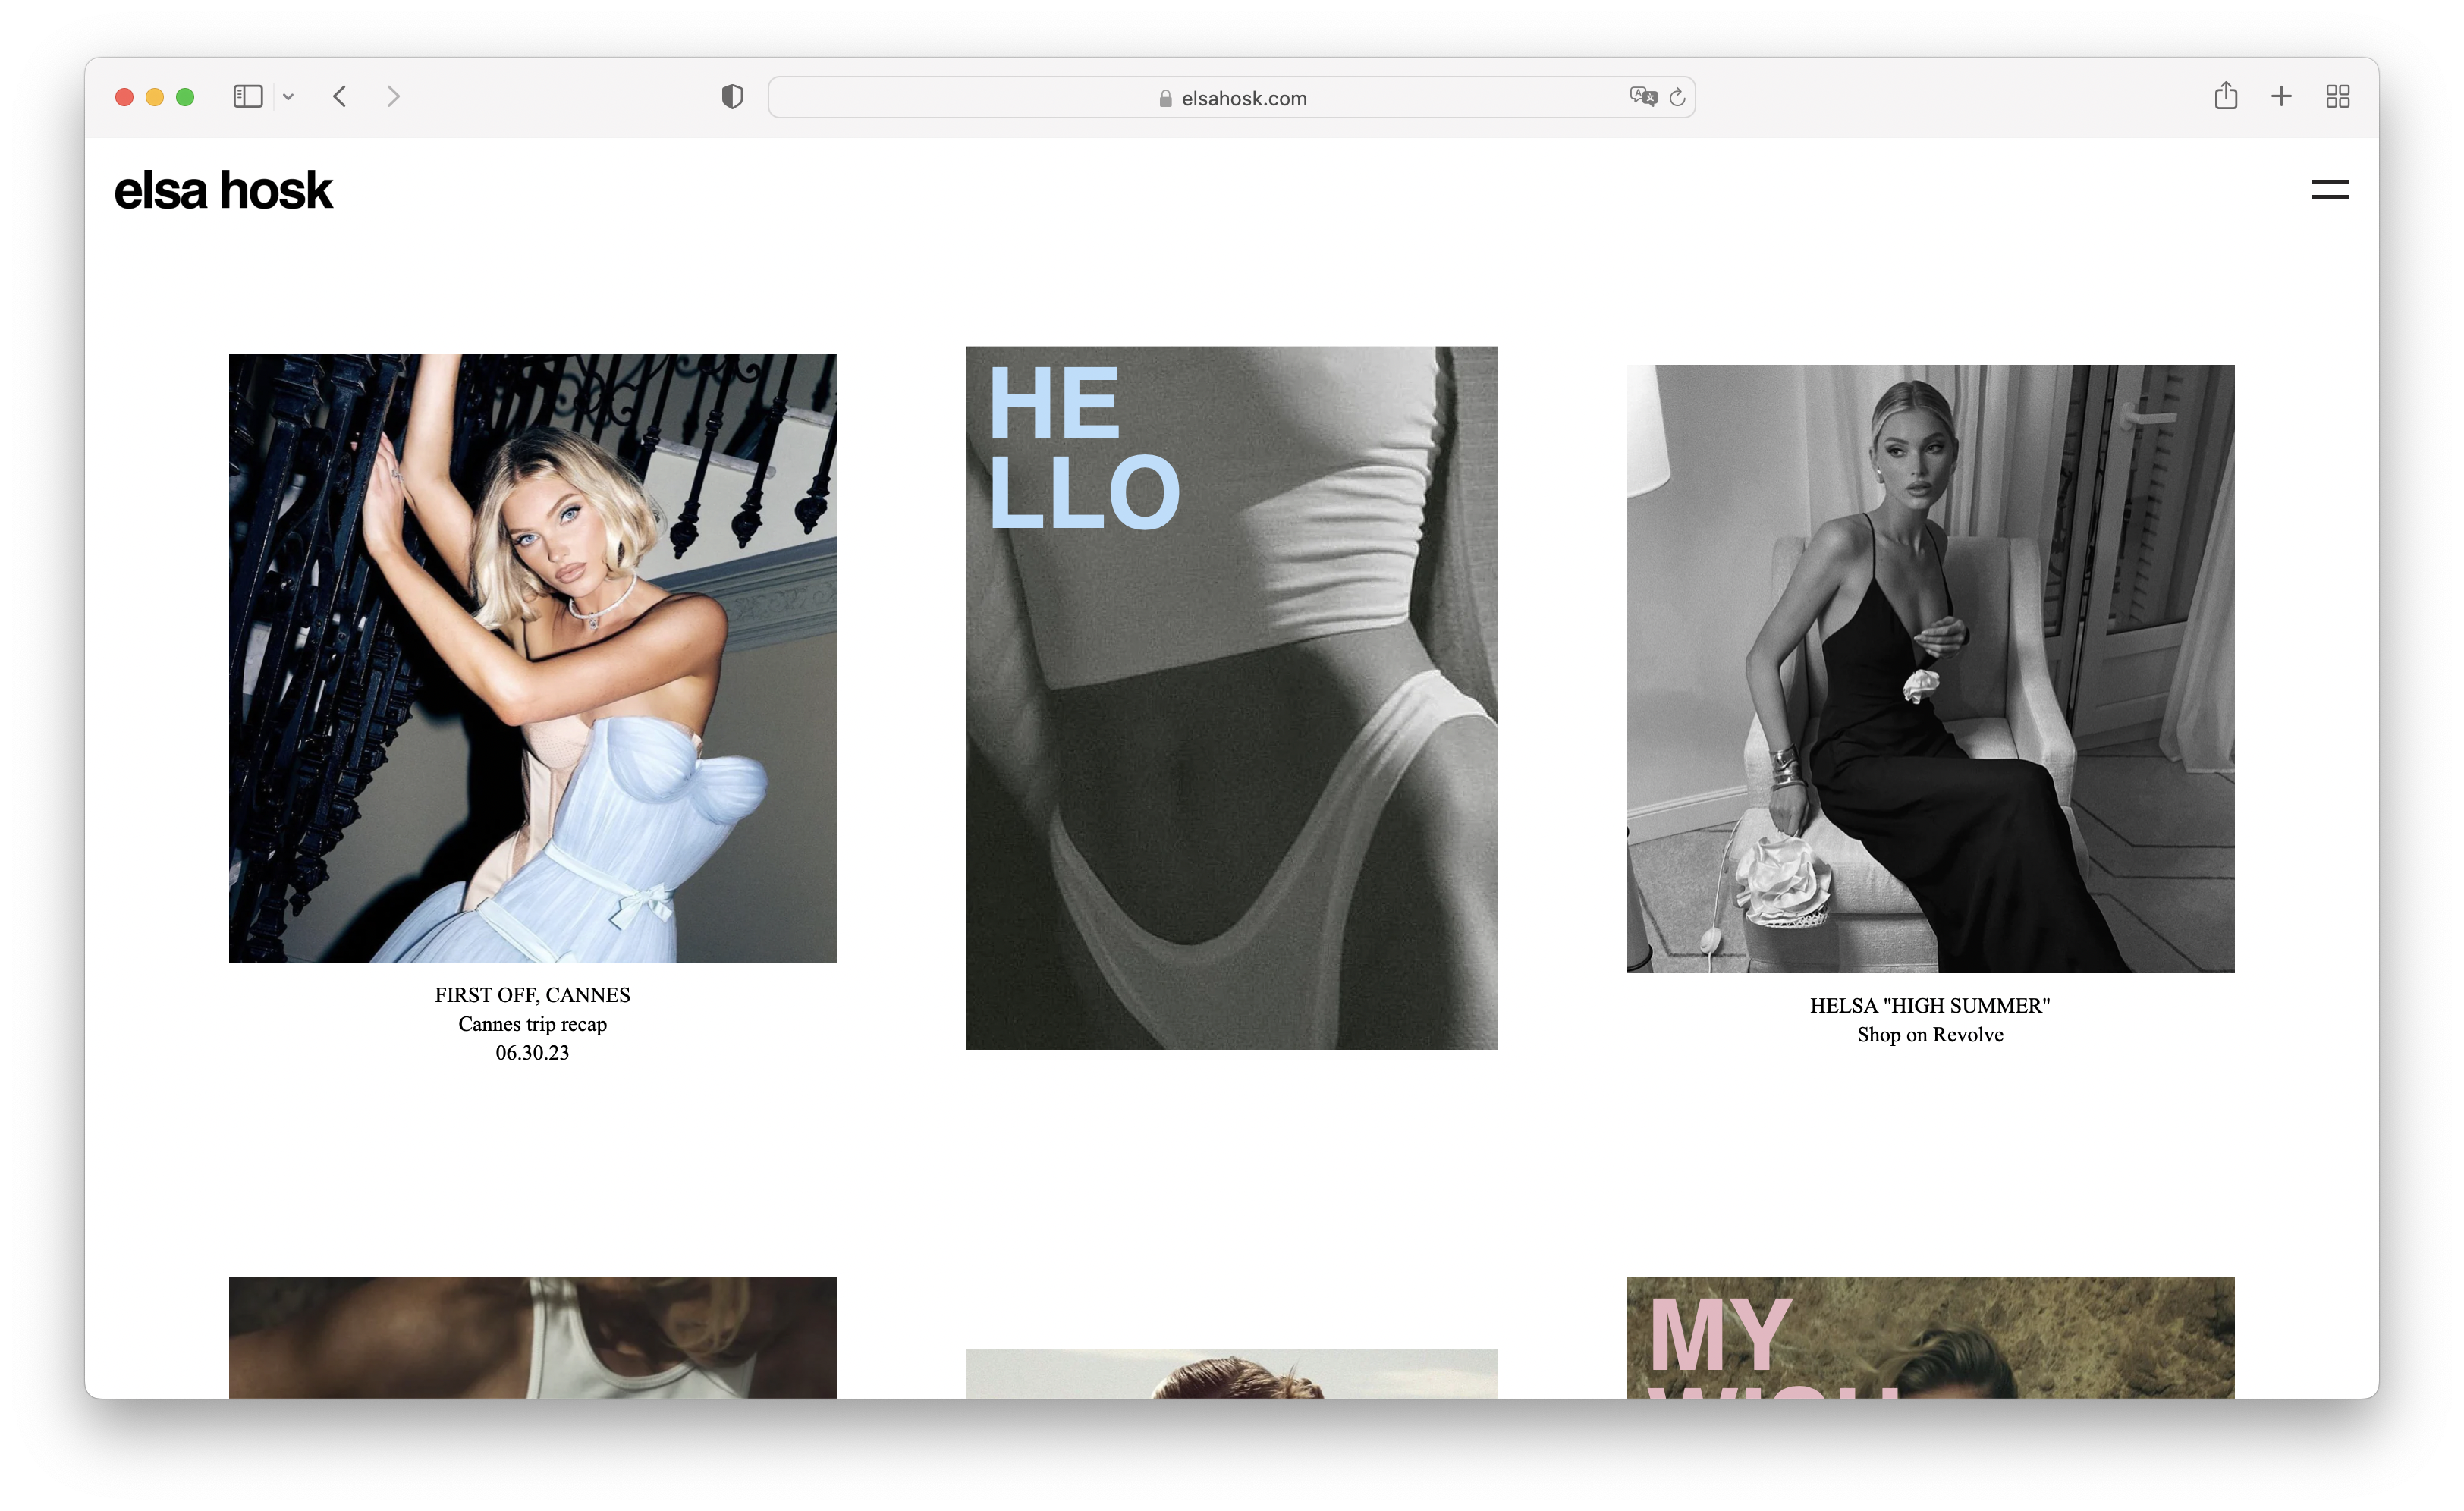Click the FIRST OFF, CANNES title

pos(532,995)
